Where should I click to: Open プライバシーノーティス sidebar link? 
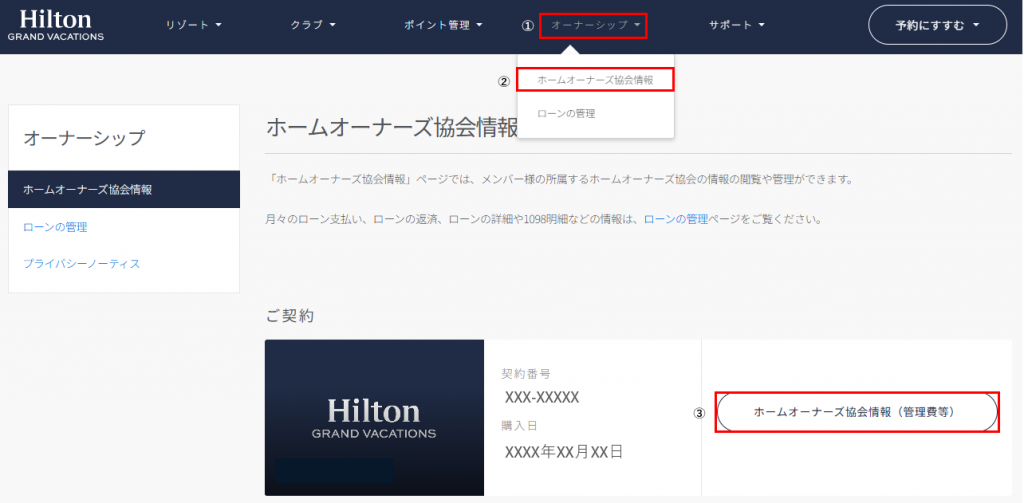coord(82,264)
